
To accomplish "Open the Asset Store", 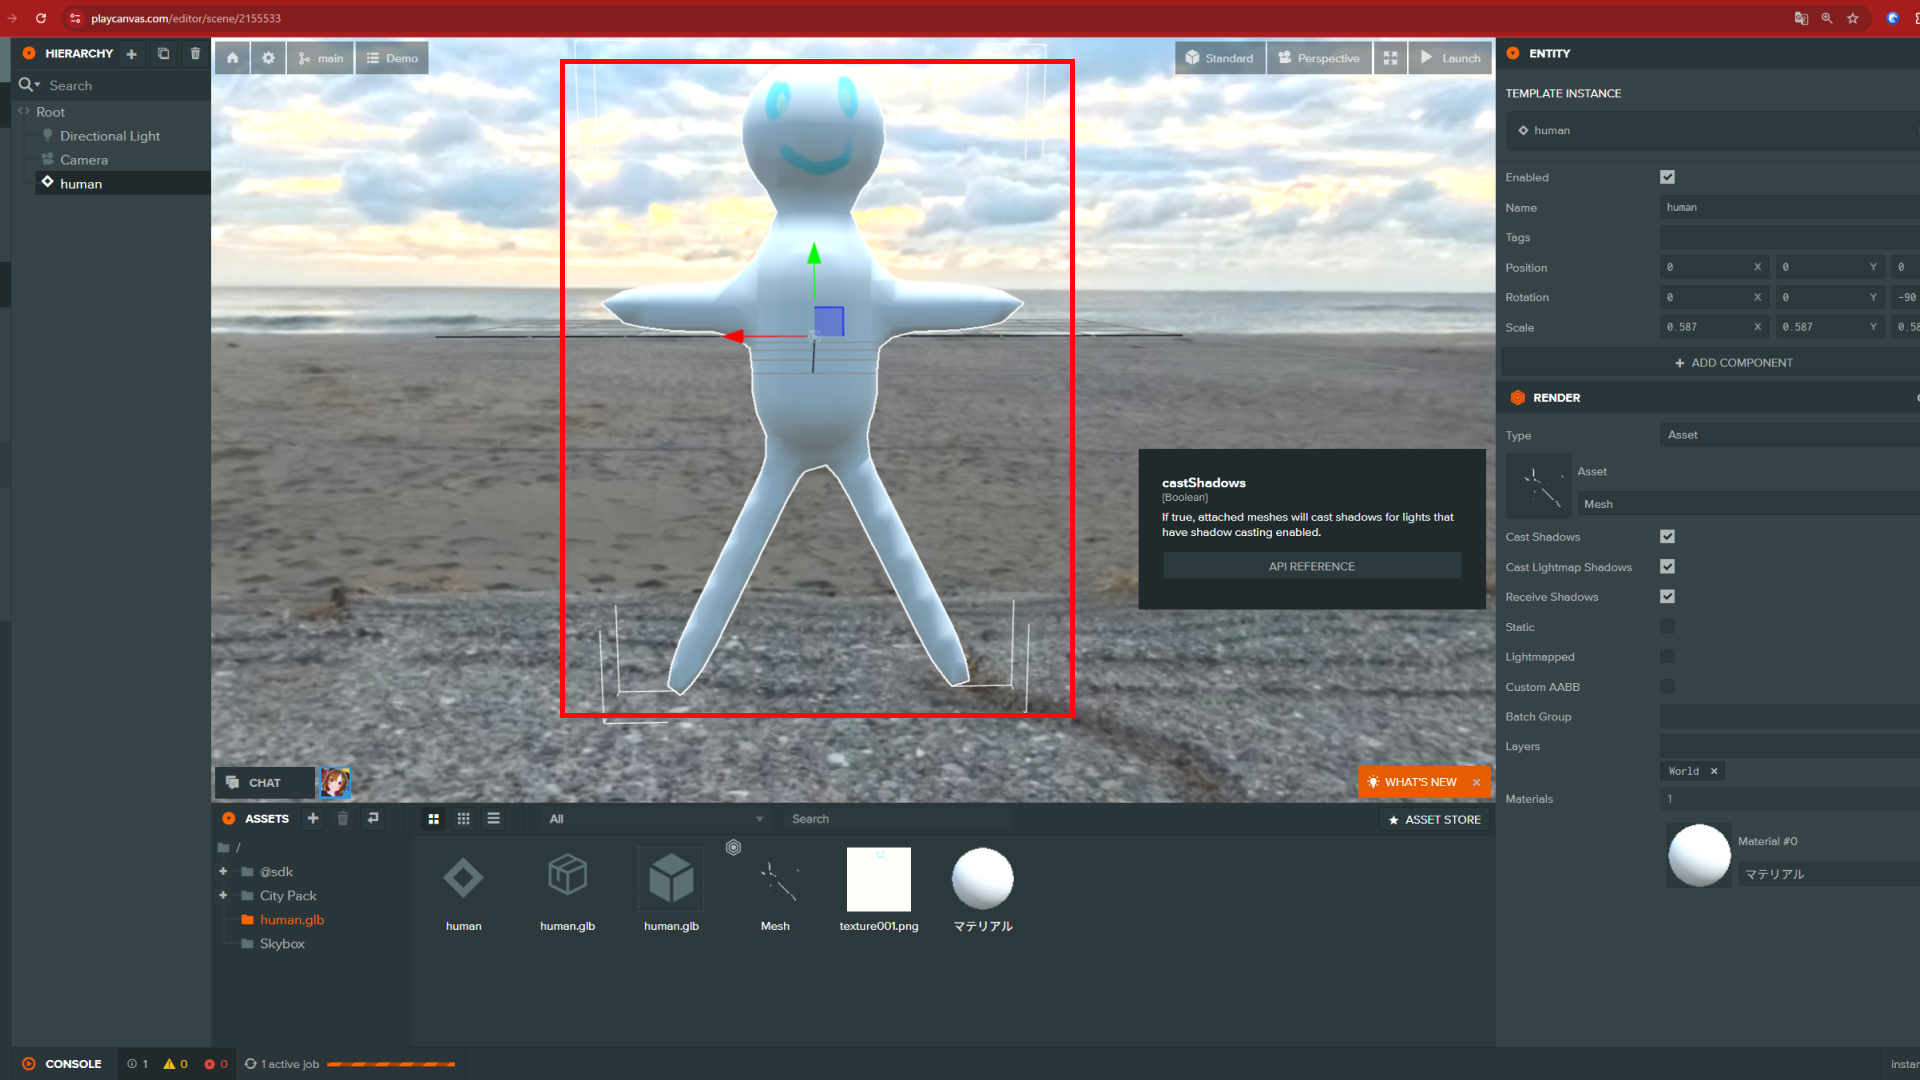I will 1434,819.
